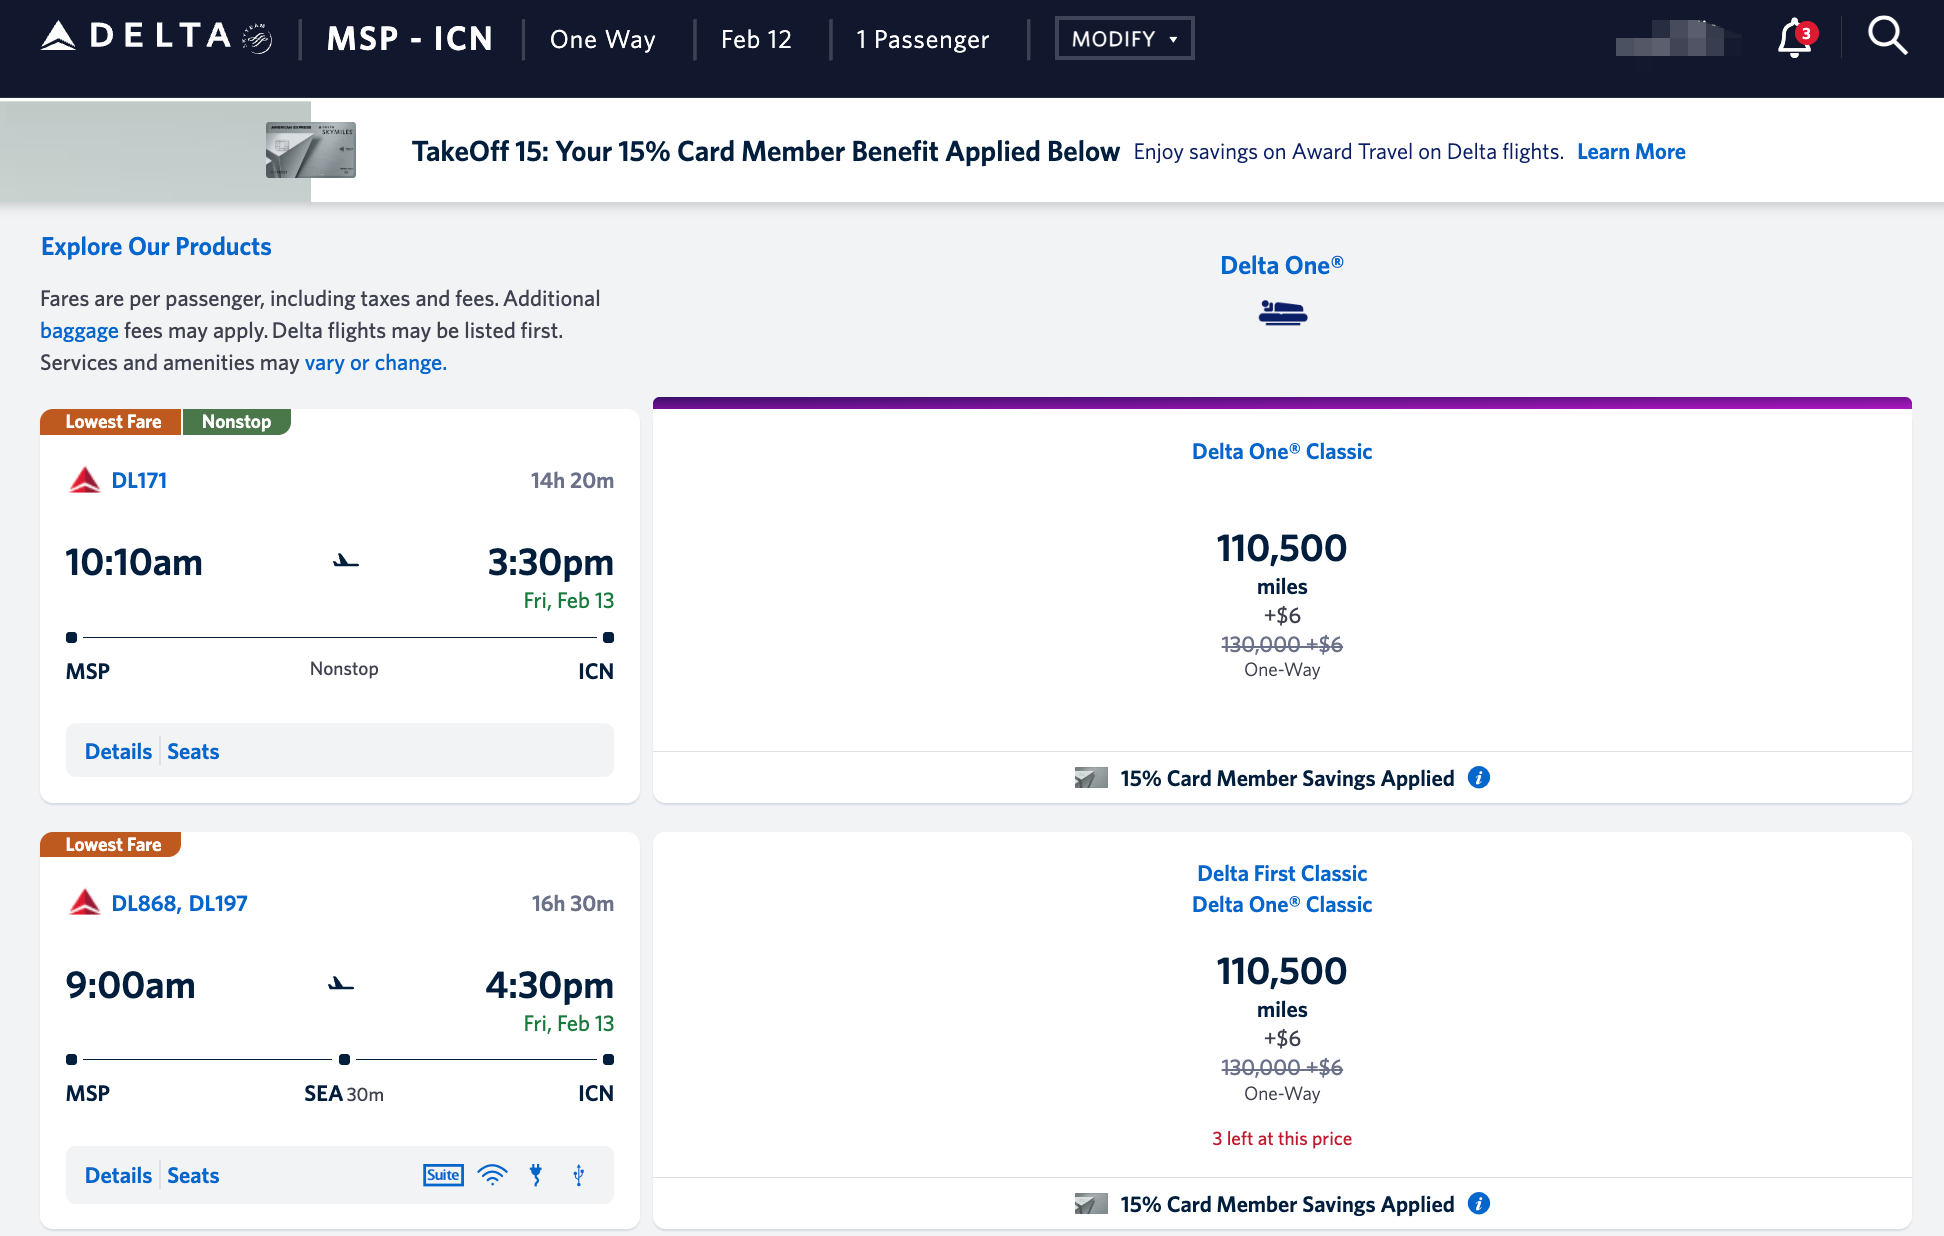This screenshot has height=1236, width=1944.
Task: Open info icon for DL868 card savings
Action: click(x=1478, y=1203)
